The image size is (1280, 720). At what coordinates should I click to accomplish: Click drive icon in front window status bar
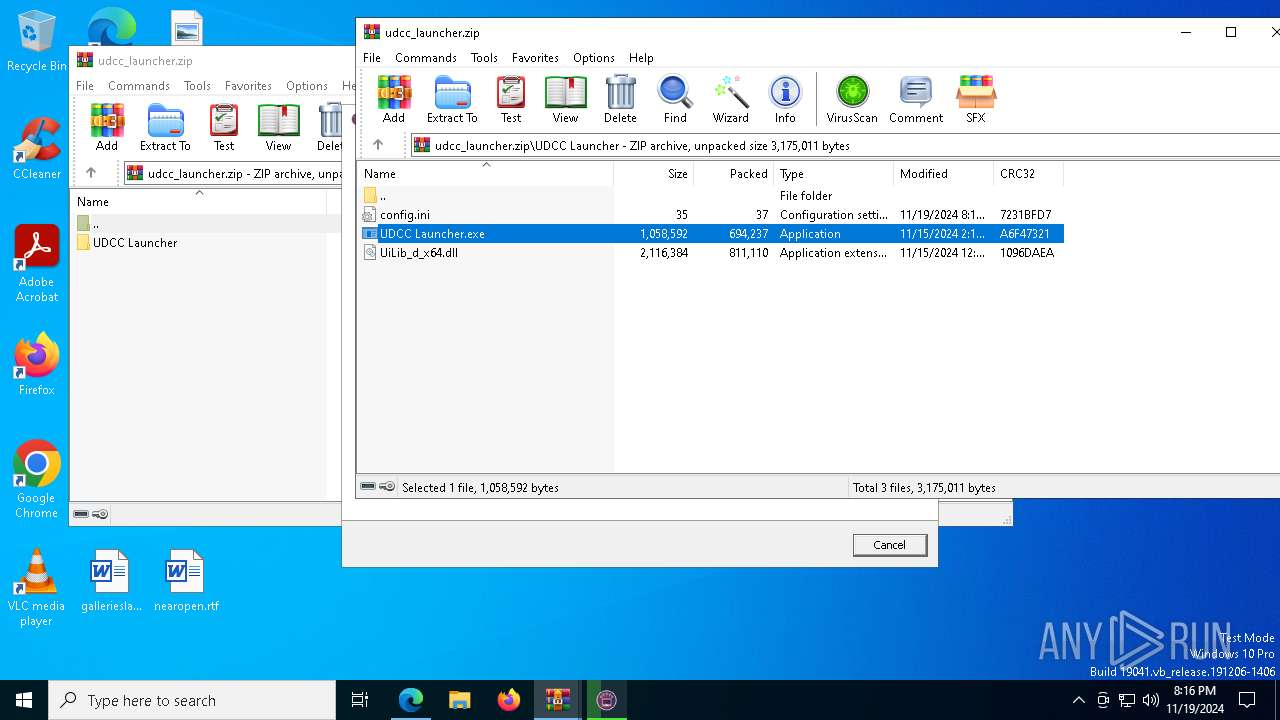point(368,487)
